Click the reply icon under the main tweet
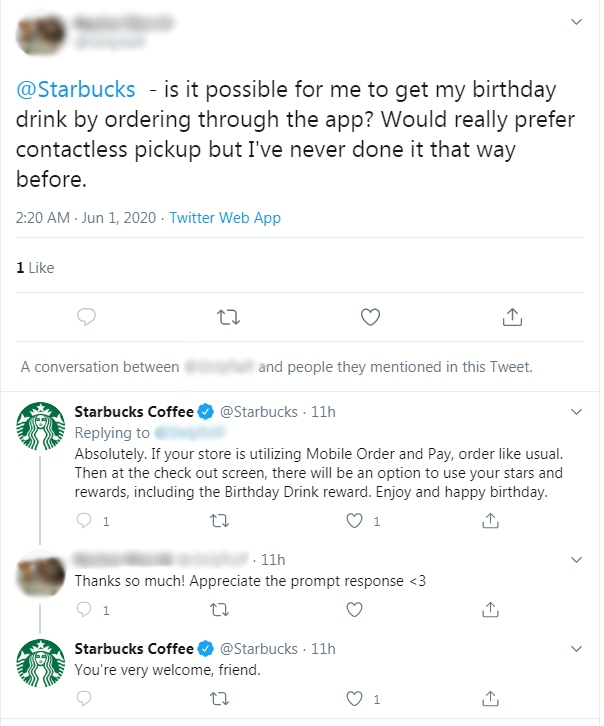The image size is (604, 726). 86,317
